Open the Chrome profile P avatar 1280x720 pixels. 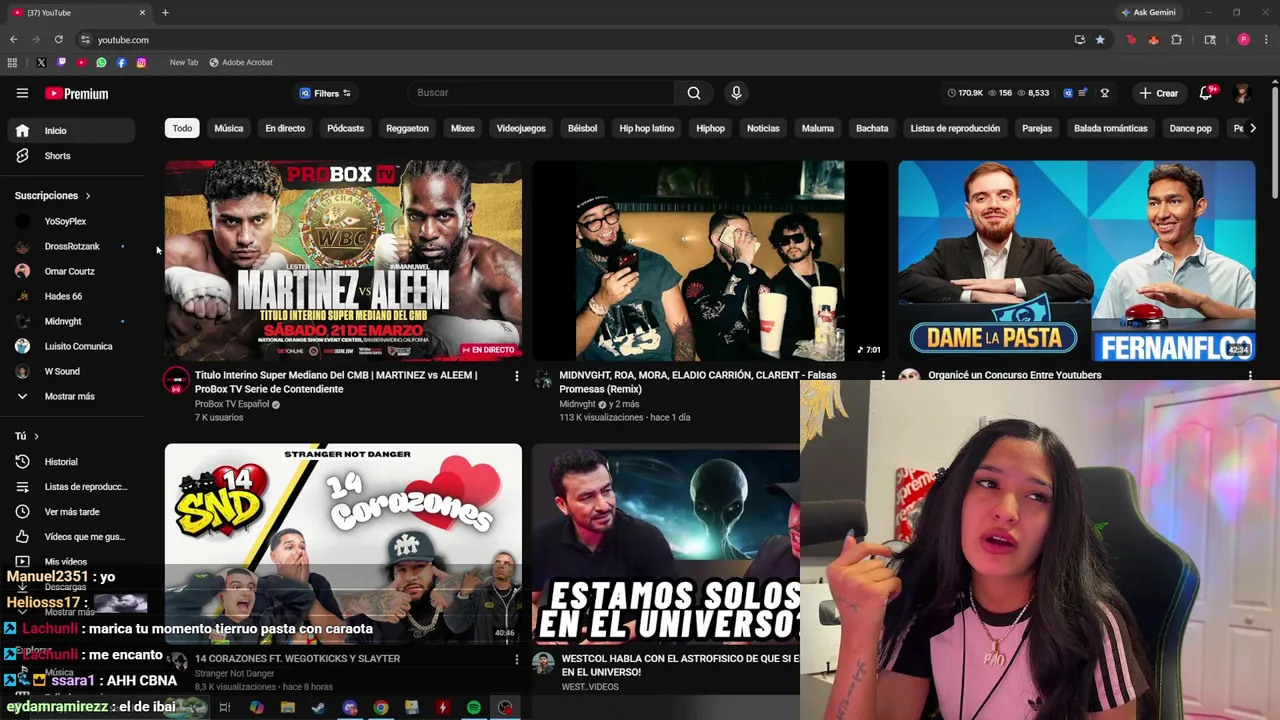pyautogui.click(x=1244, y=40)
